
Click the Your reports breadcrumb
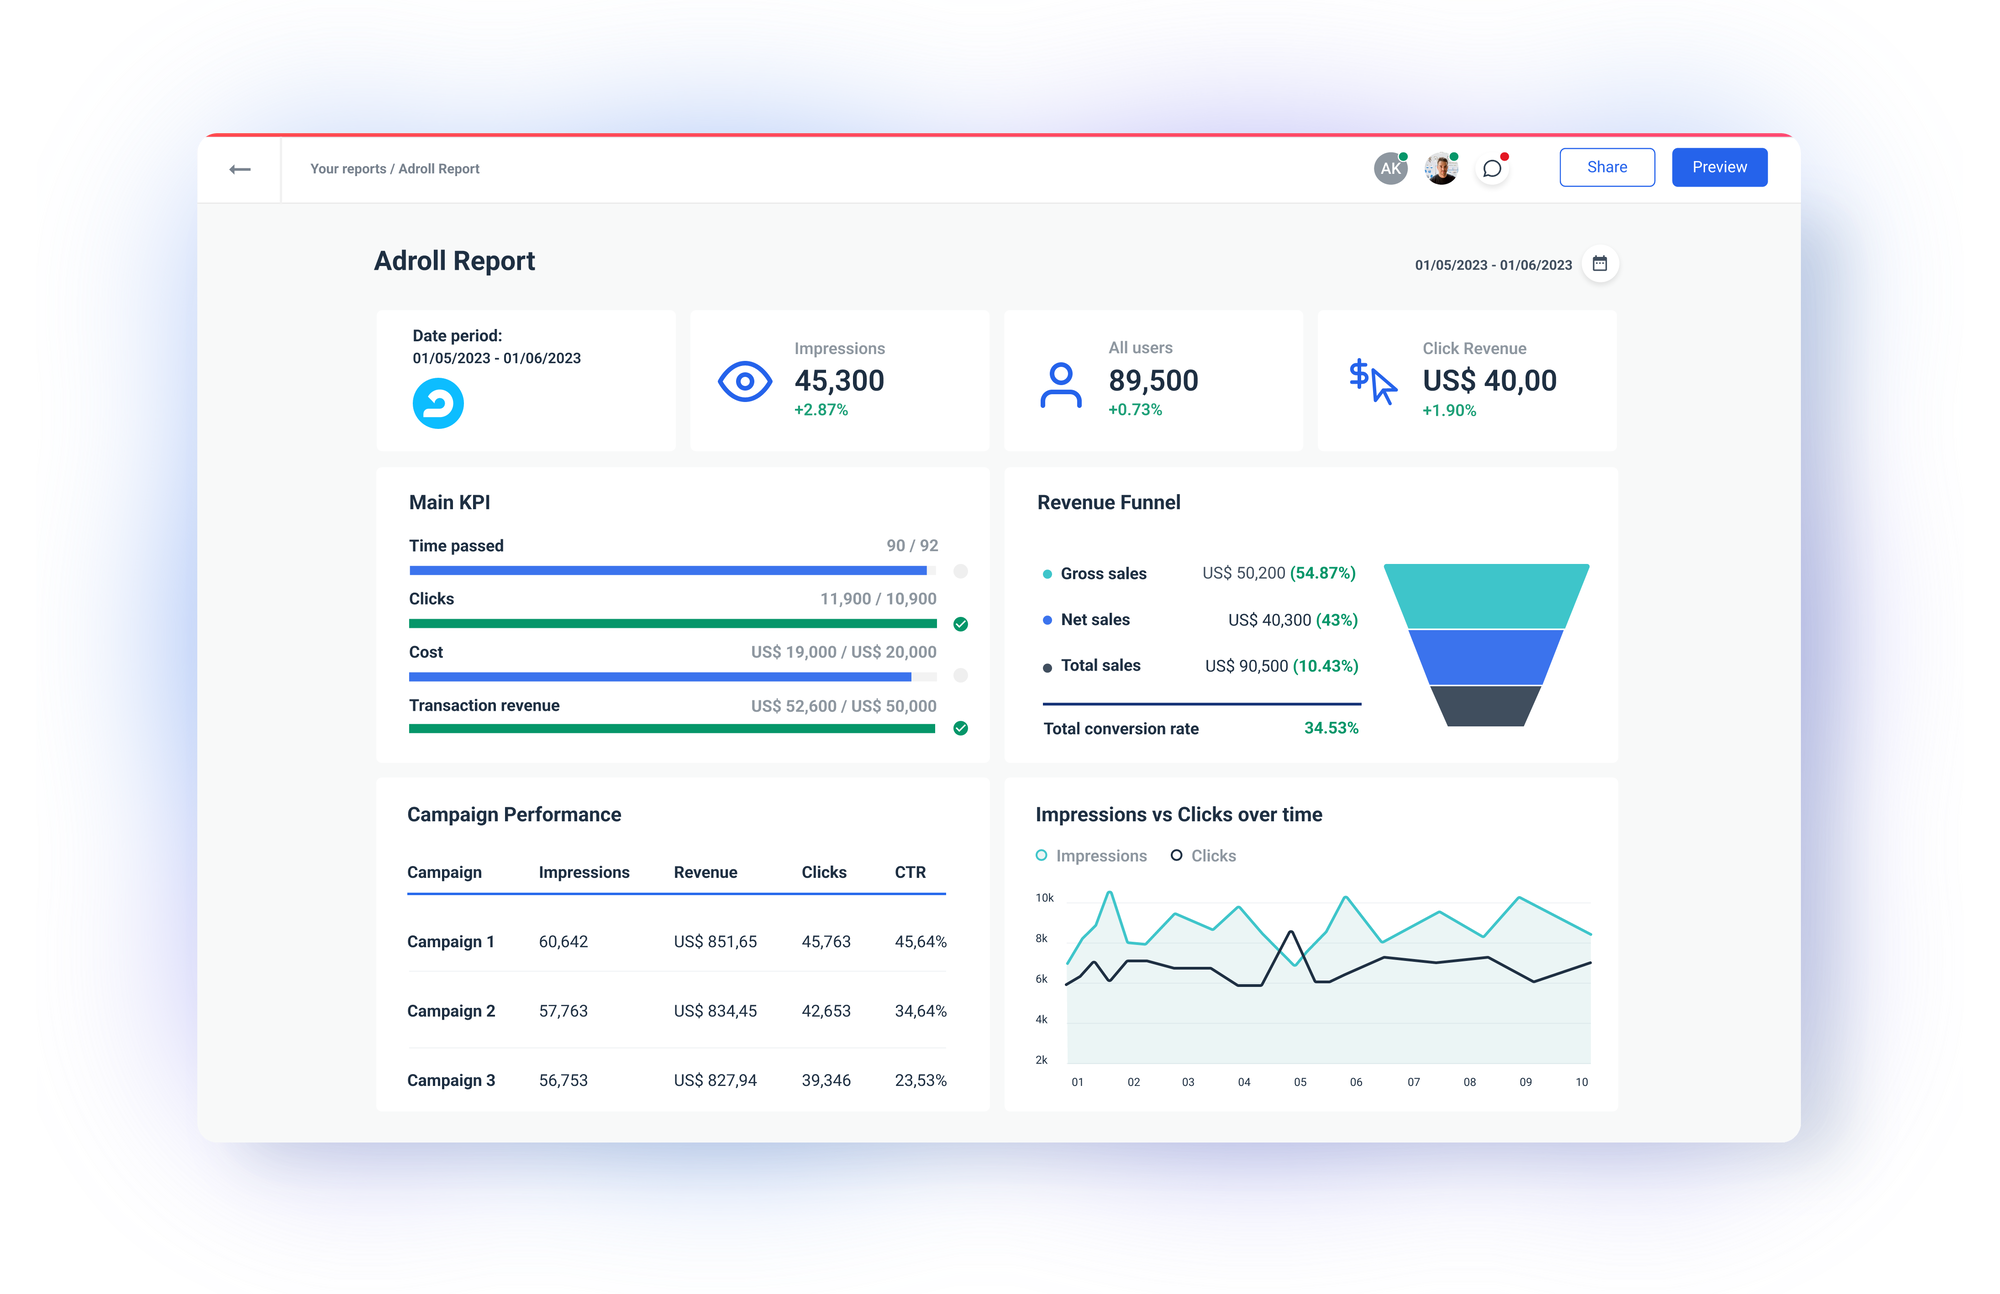point(347,168)
